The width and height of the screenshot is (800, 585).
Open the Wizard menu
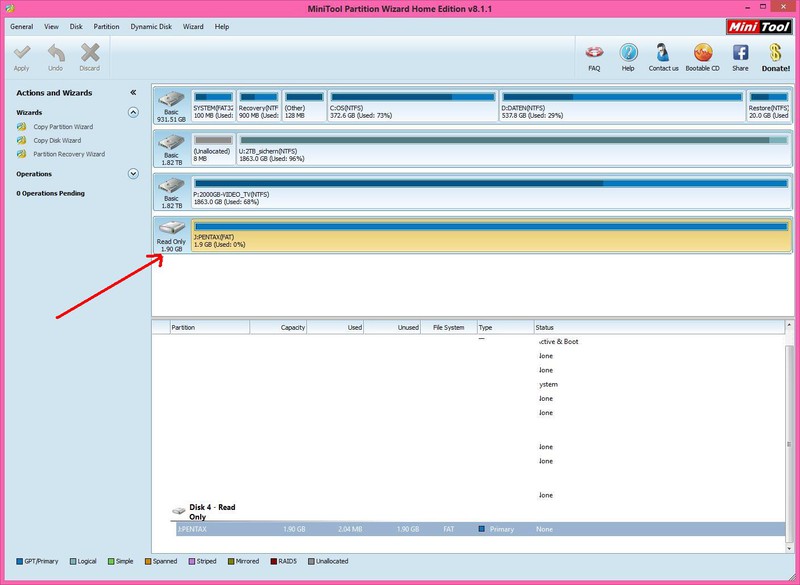[x=193, y=27]
